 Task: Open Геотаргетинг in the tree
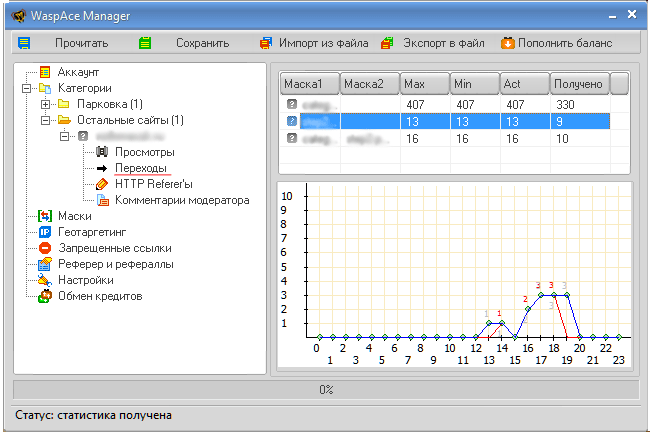92,232
